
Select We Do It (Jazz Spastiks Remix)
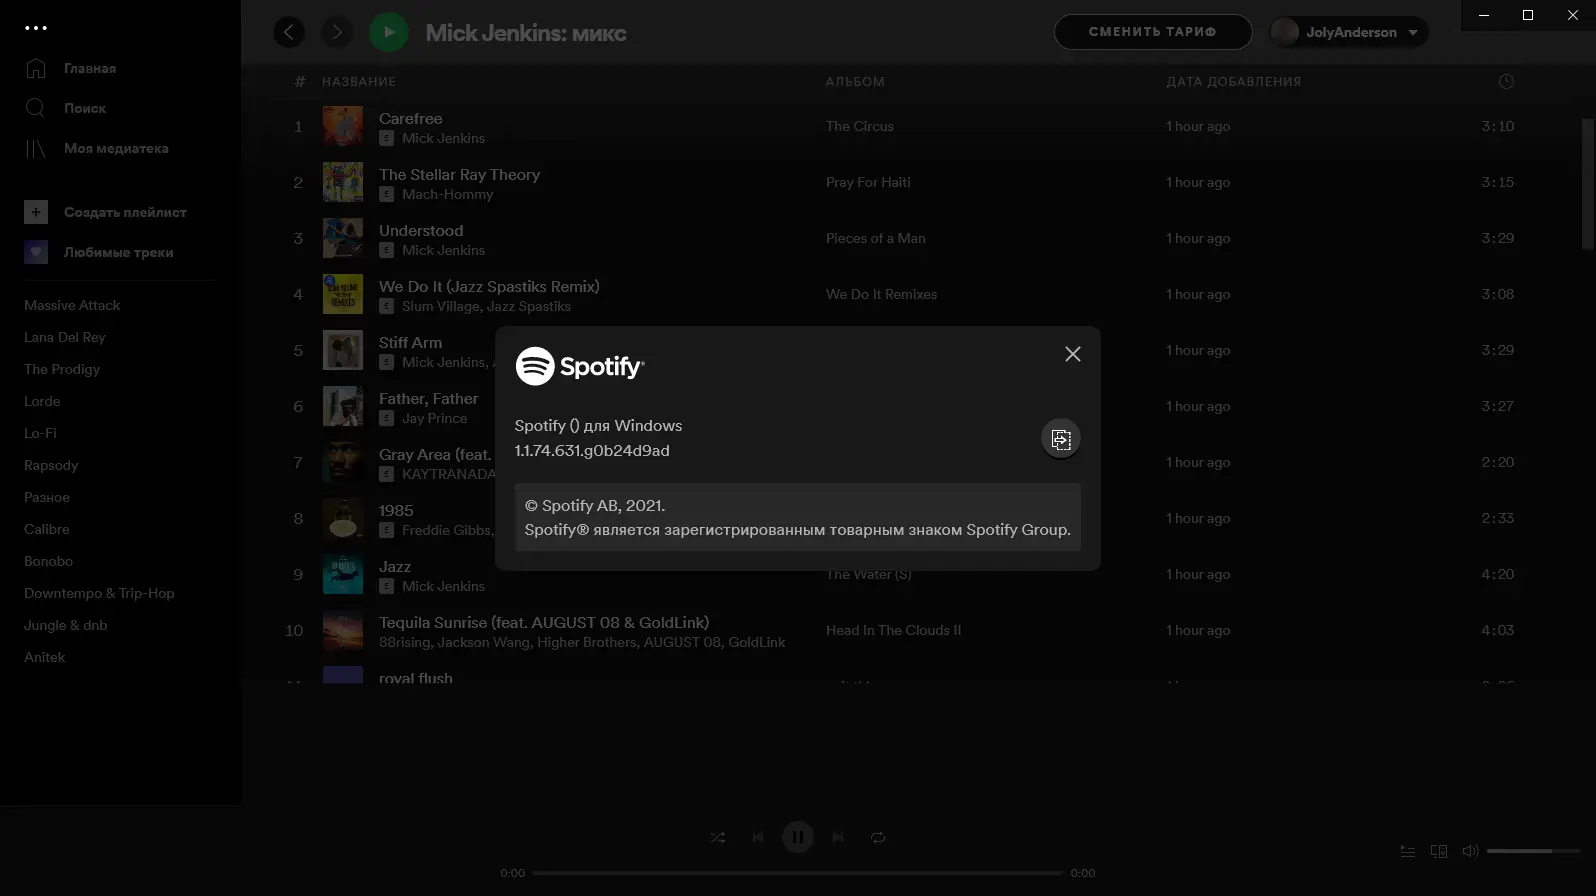click(489, 286)
